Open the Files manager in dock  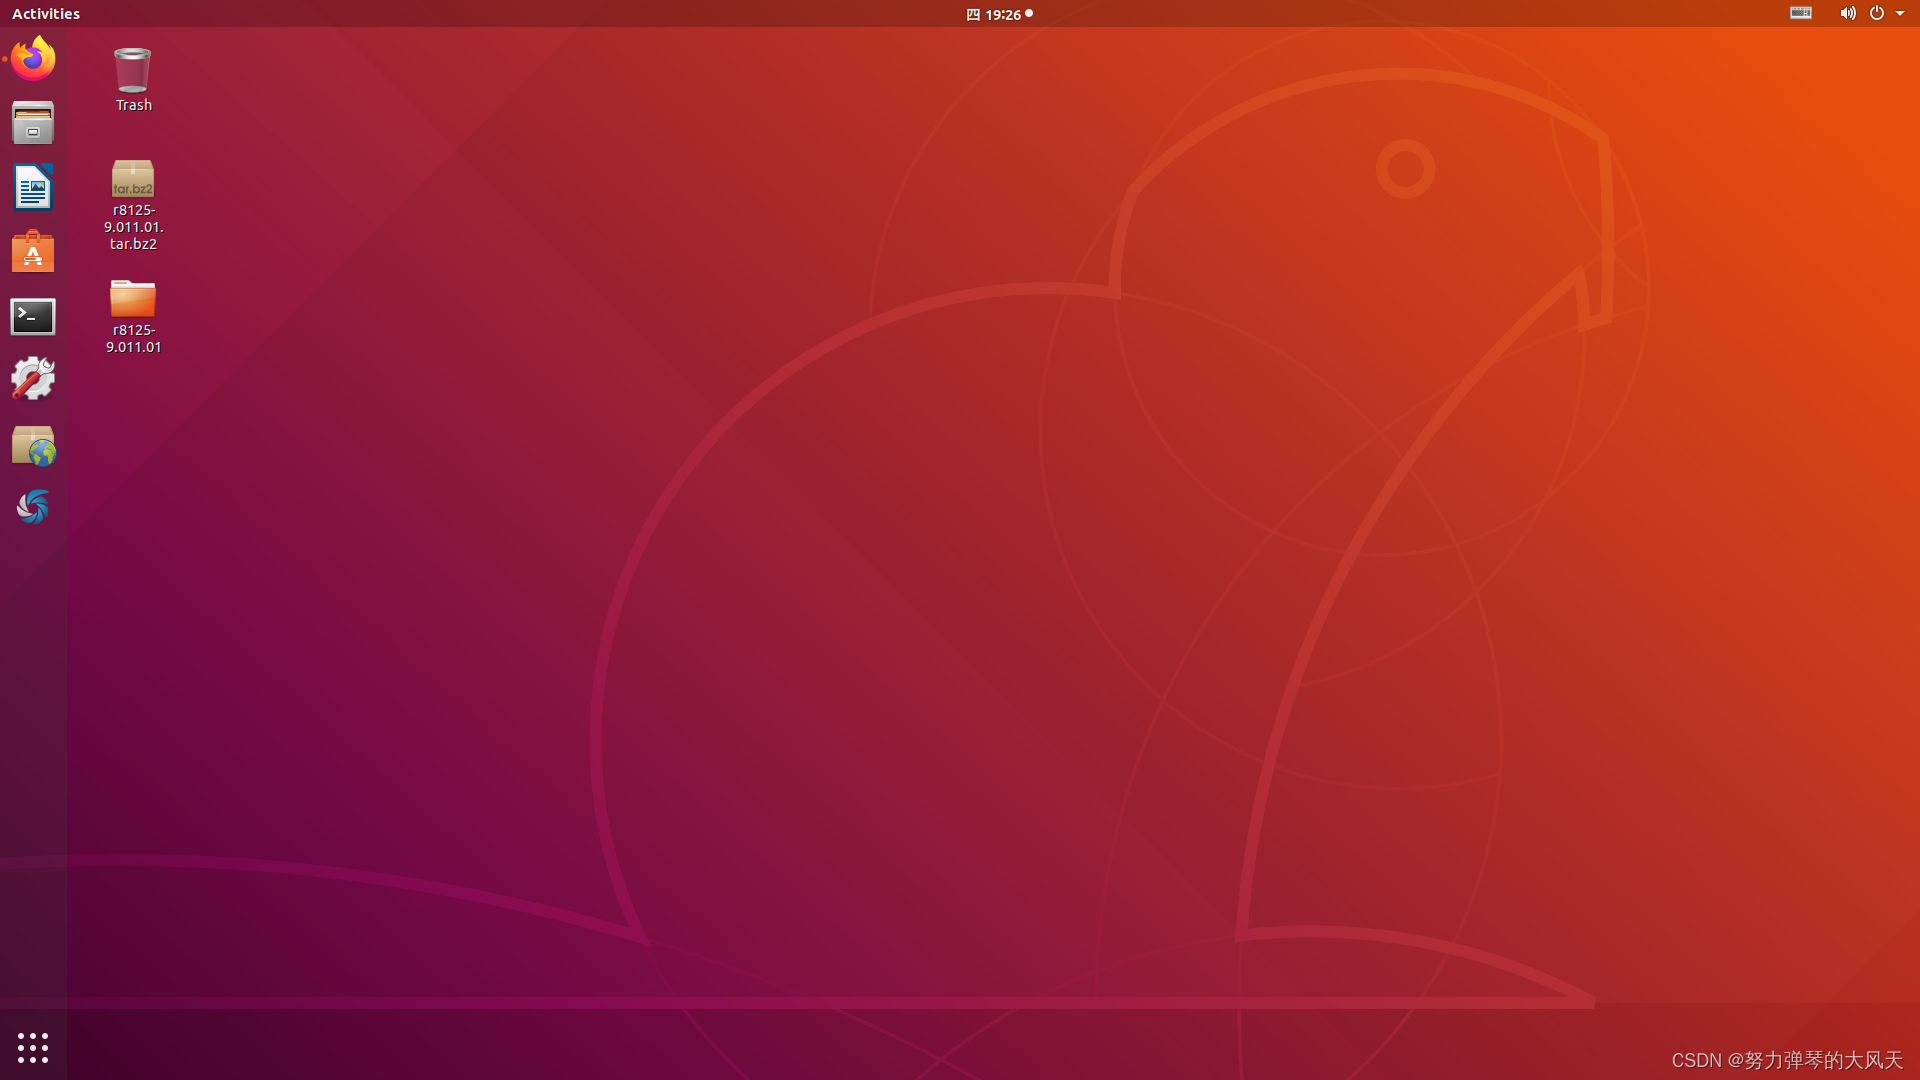33,123
